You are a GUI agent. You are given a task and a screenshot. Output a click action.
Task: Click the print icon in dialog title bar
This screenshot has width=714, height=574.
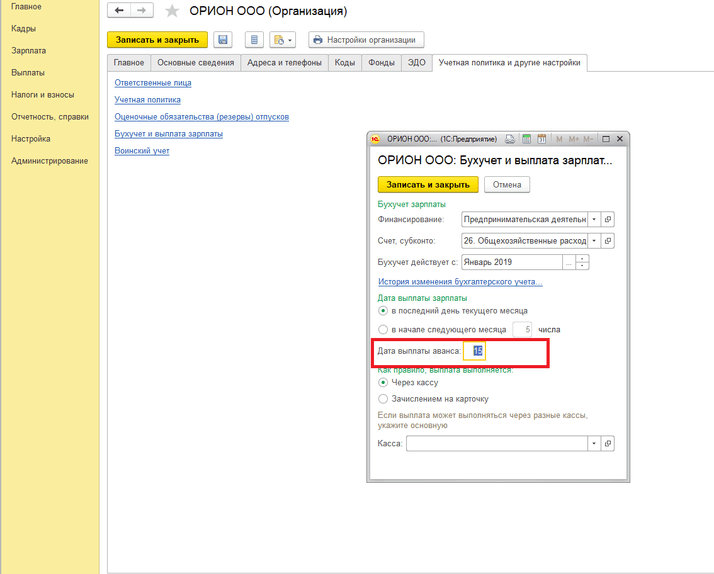point(510,139)
